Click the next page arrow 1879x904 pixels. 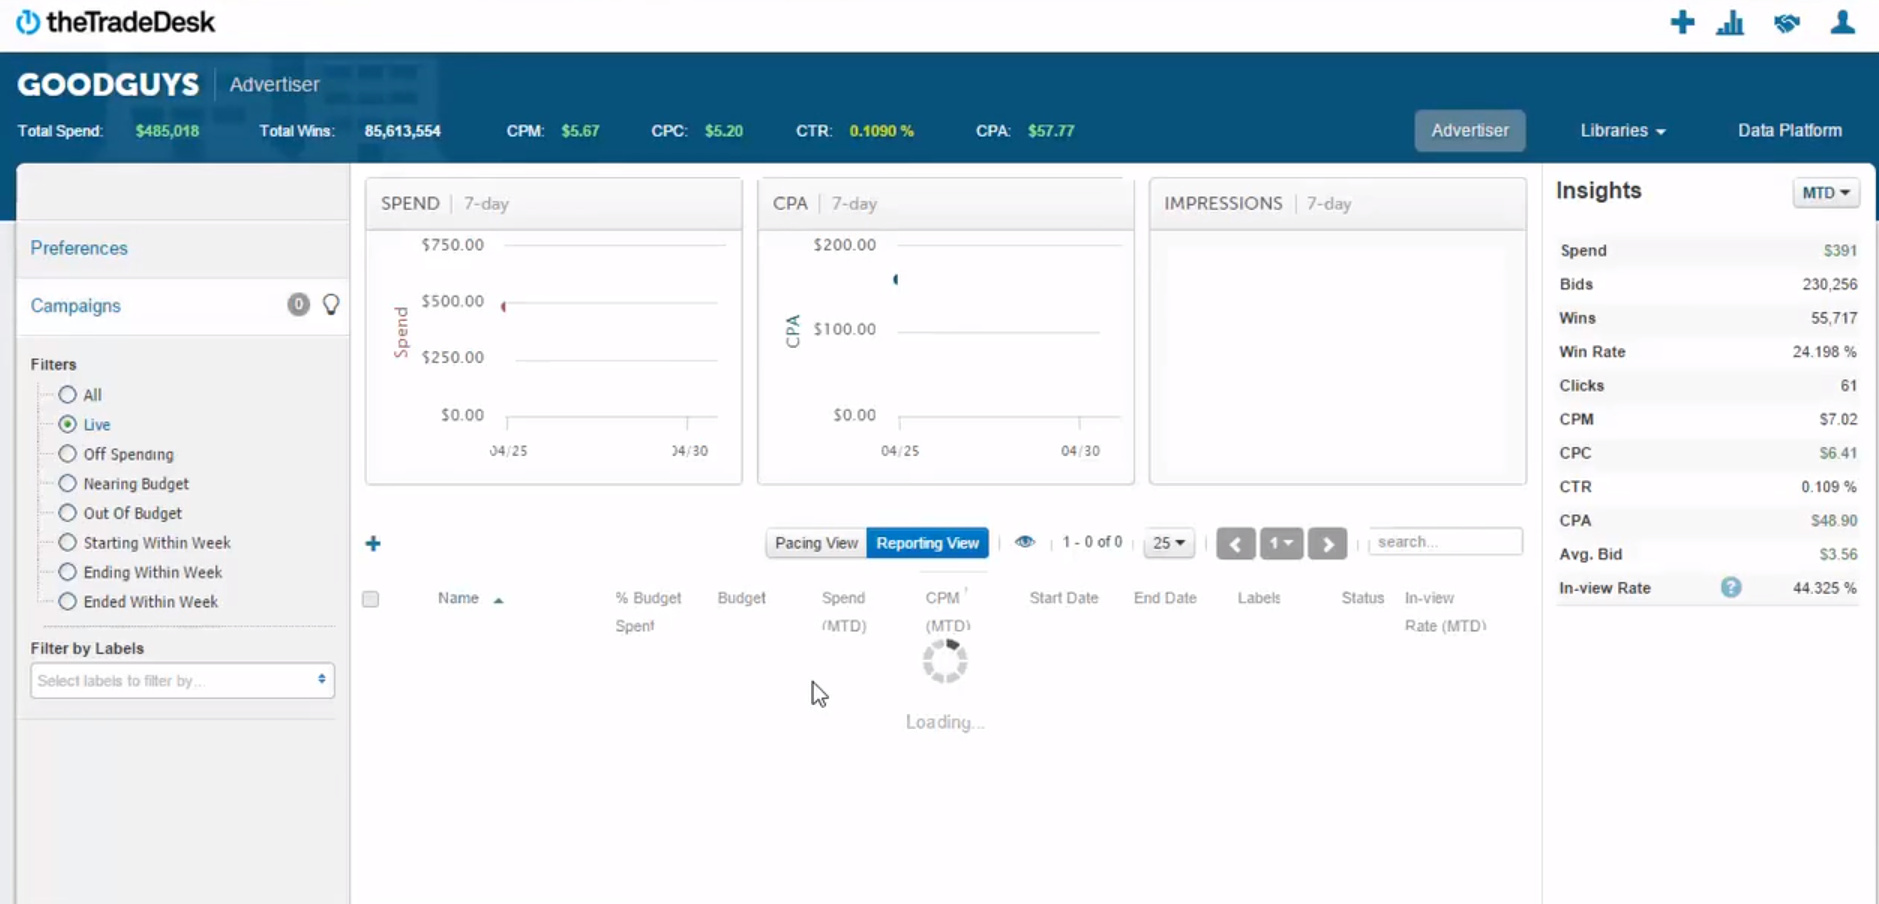pos(1327,543)
